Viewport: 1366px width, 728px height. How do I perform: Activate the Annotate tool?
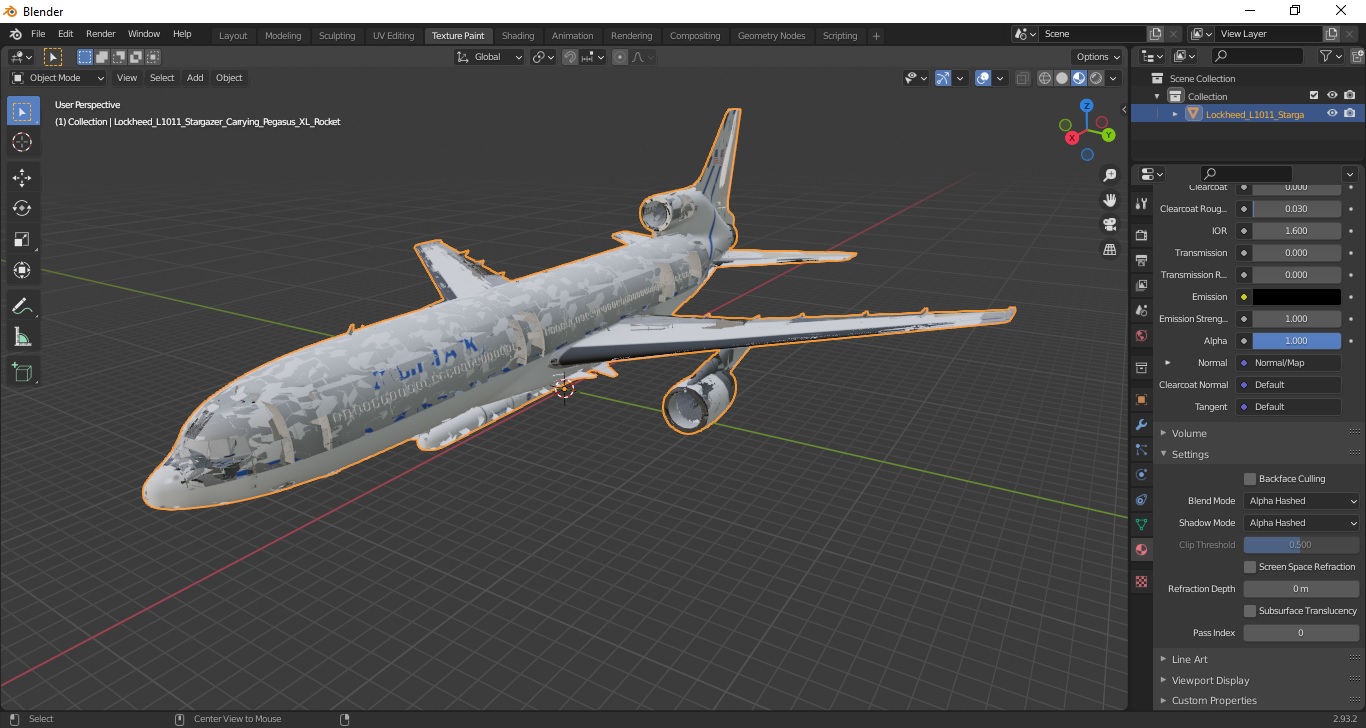pyautogui.click(x=23, y=306)
